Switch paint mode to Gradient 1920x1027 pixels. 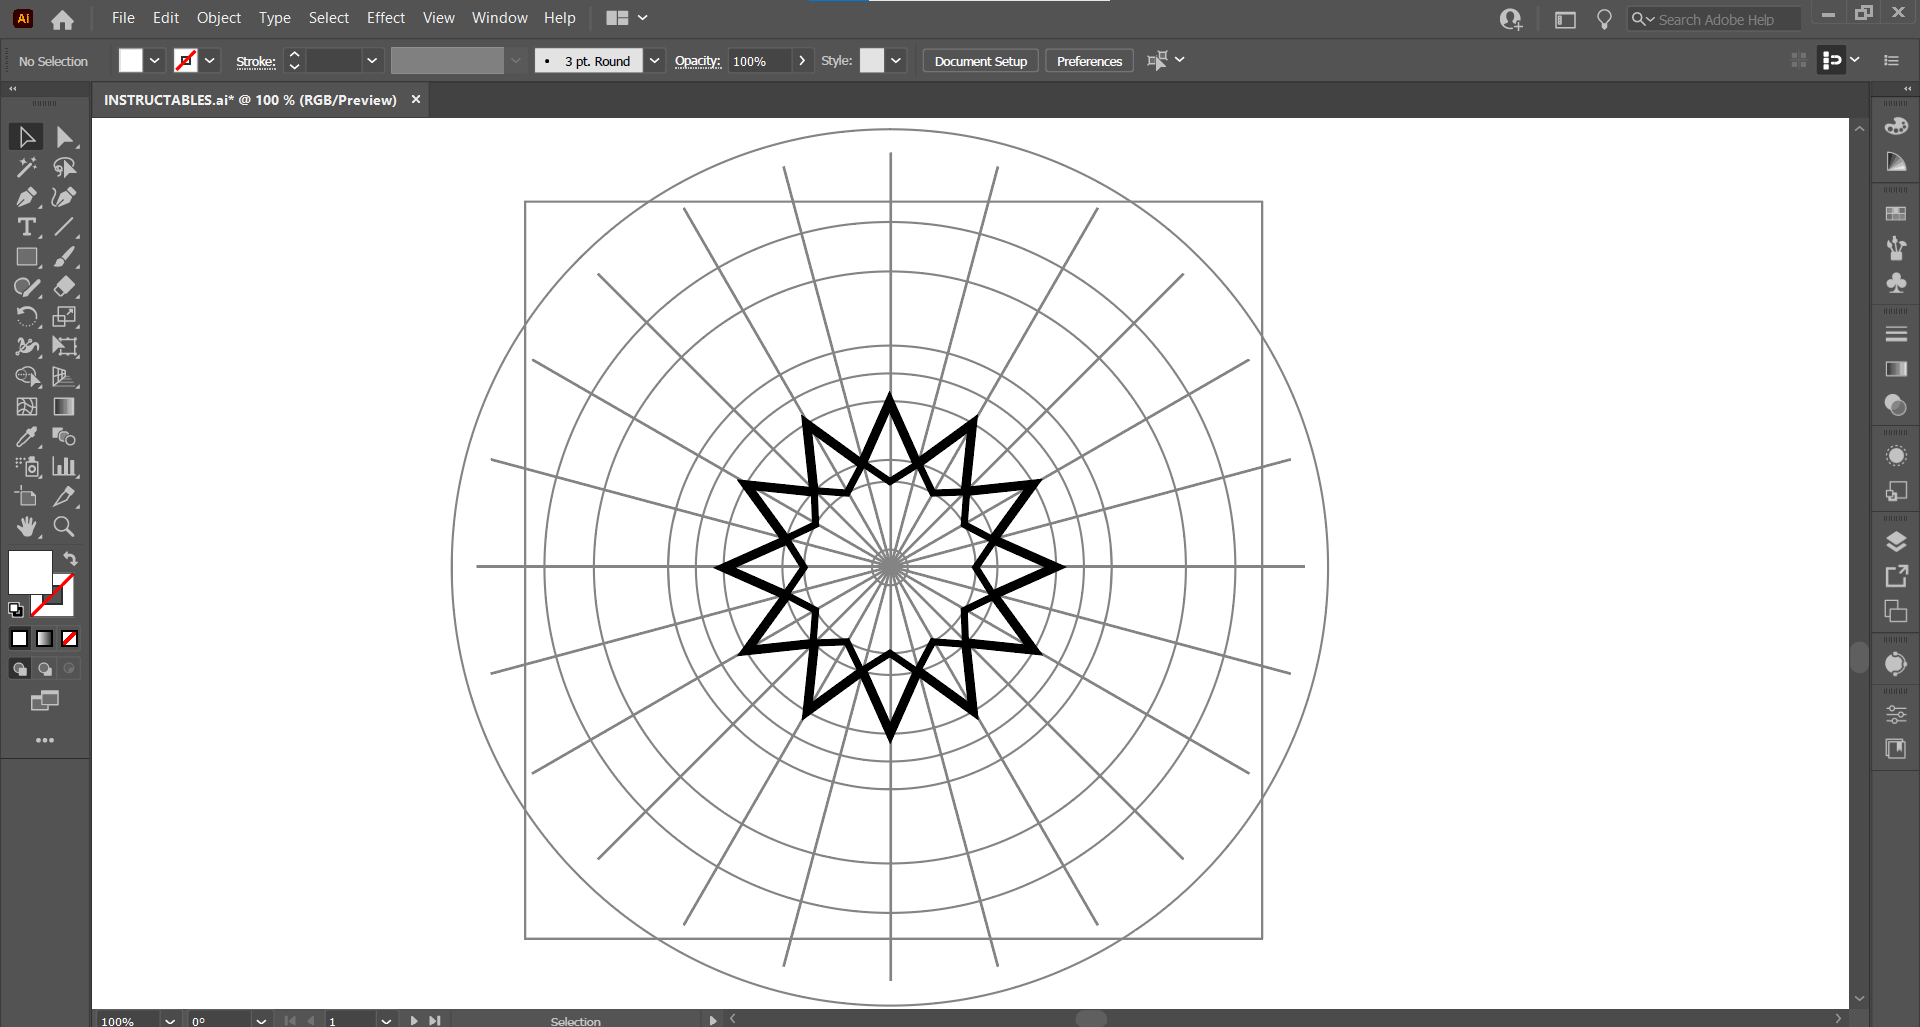44,638
